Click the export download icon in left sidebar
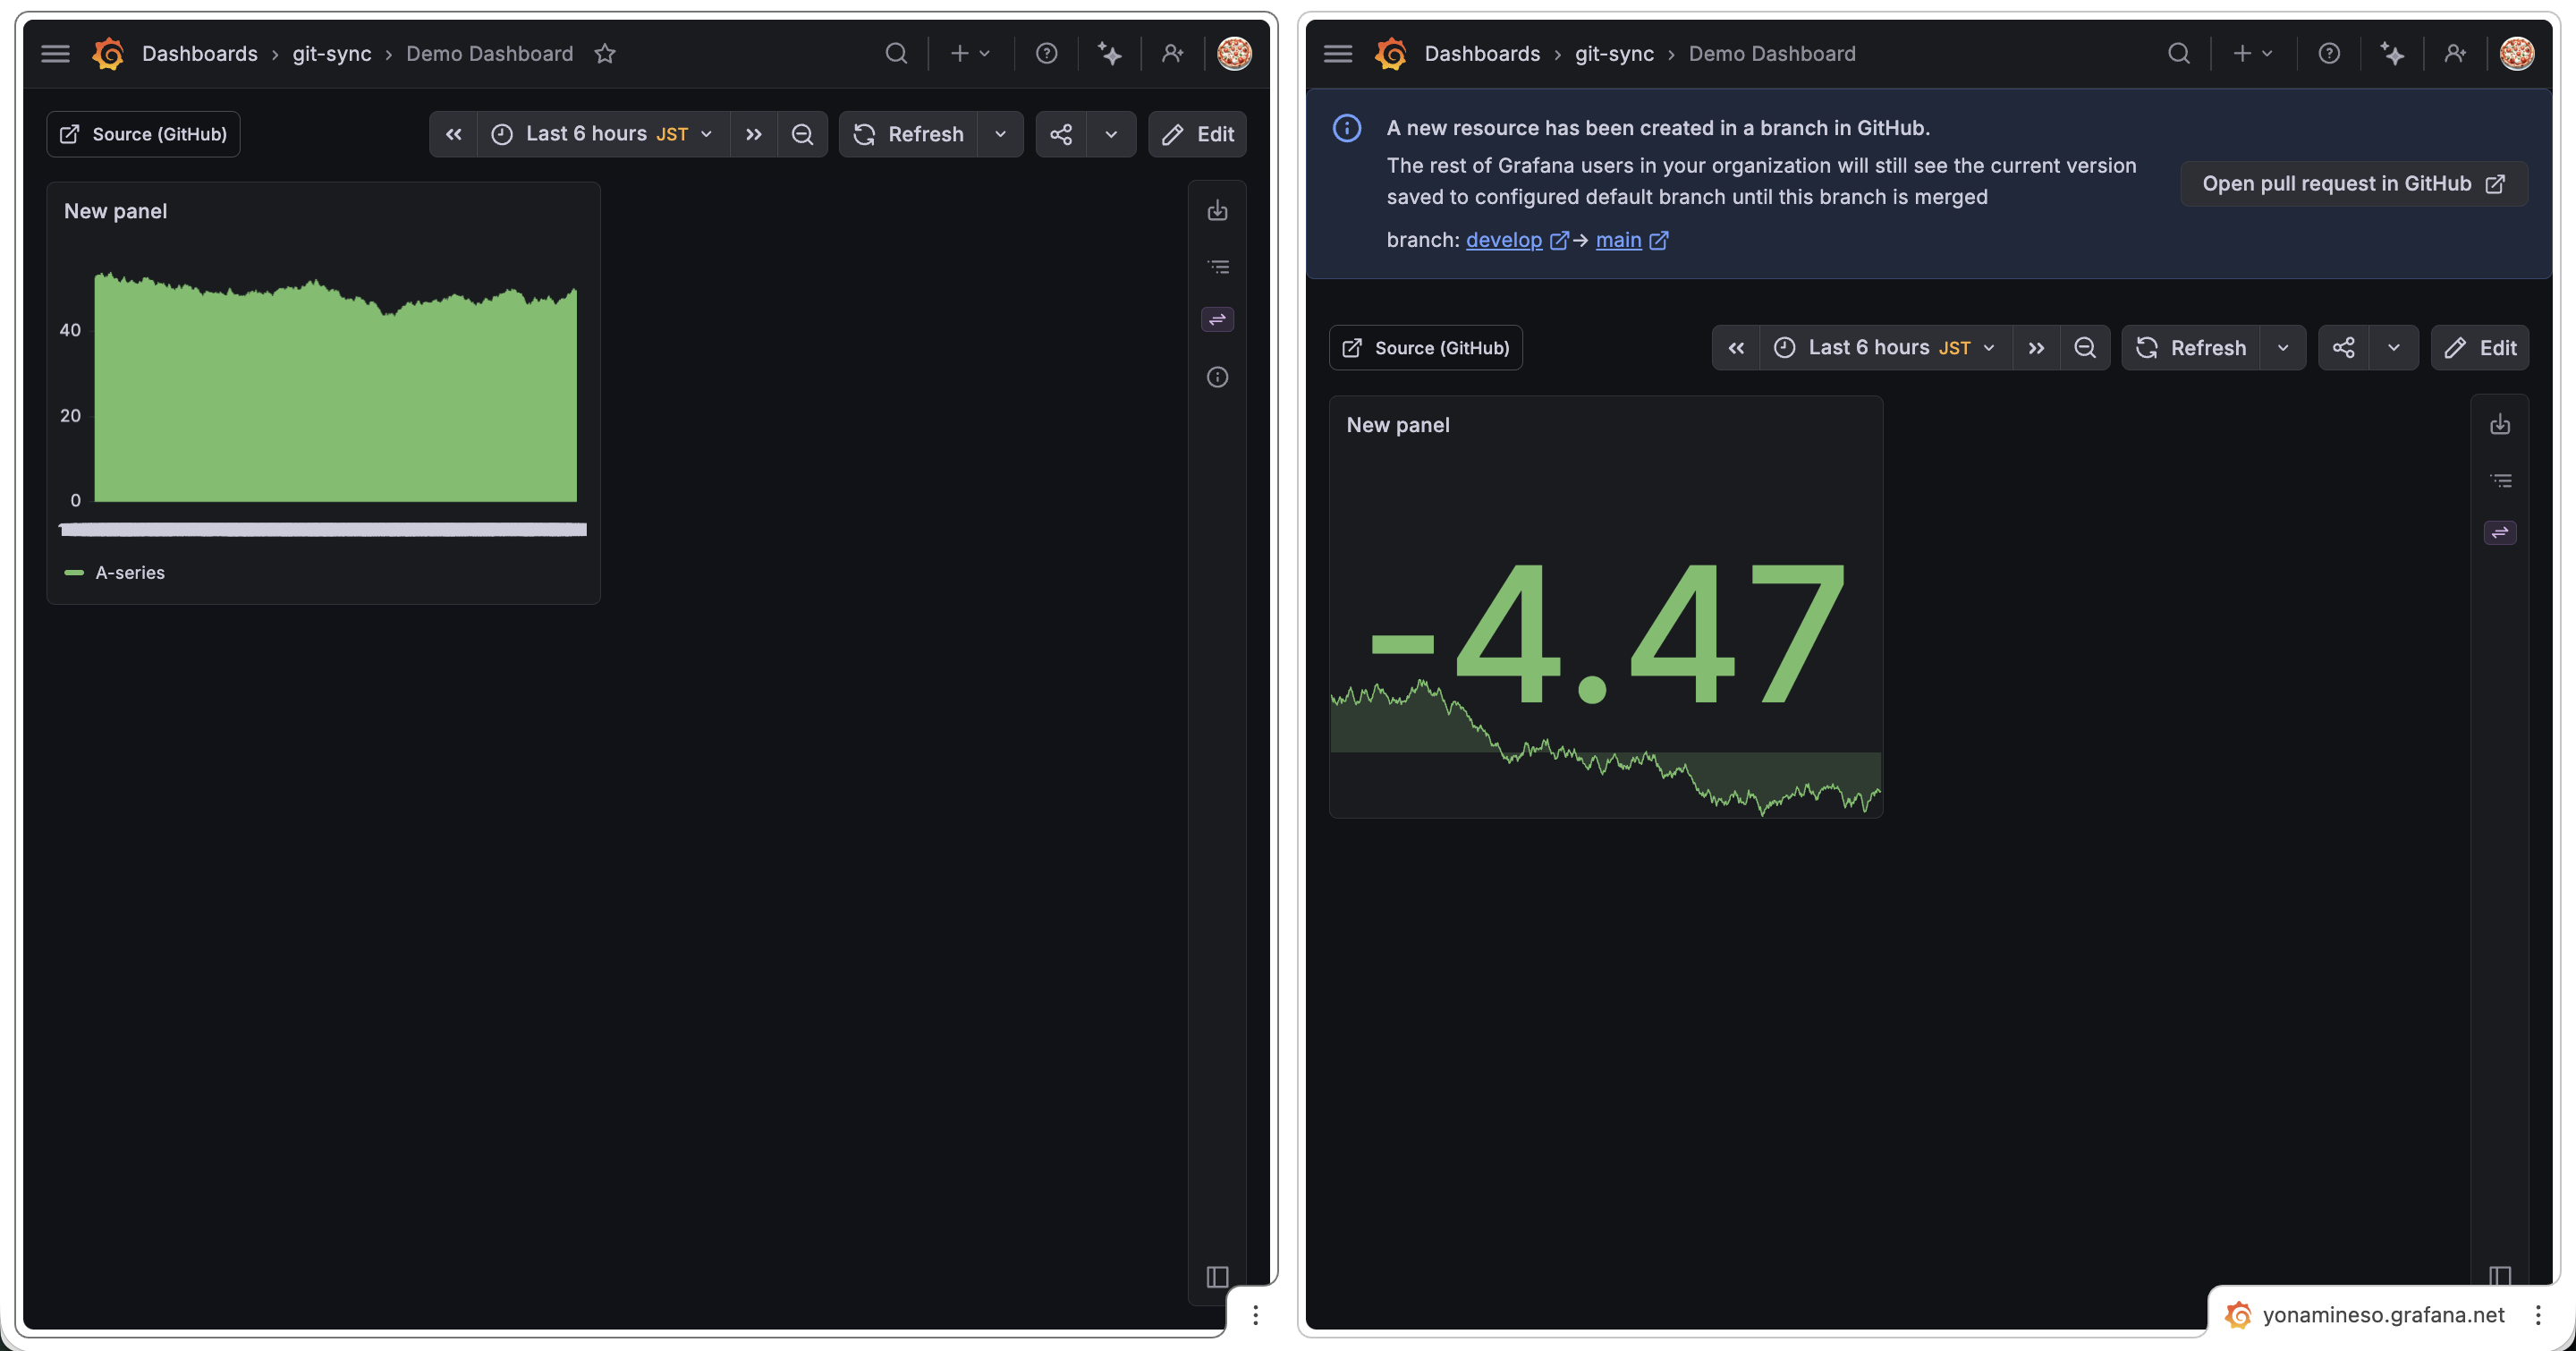The height and width of the screenshot is (1351, 2576). point(1217,211)
